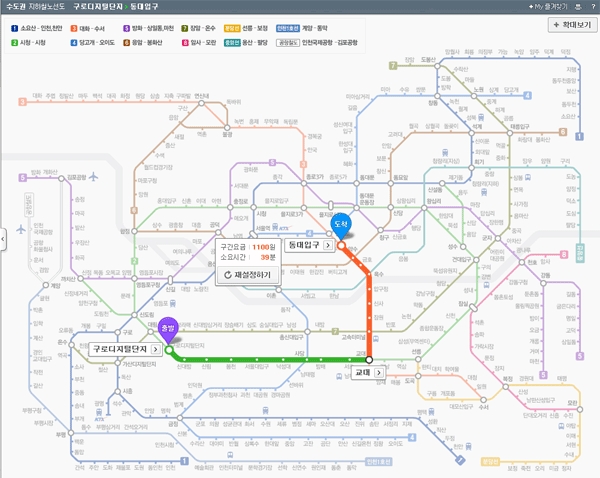Click the 1100원 fare value
Screen dimensions: 600x478
pos(264,247)
